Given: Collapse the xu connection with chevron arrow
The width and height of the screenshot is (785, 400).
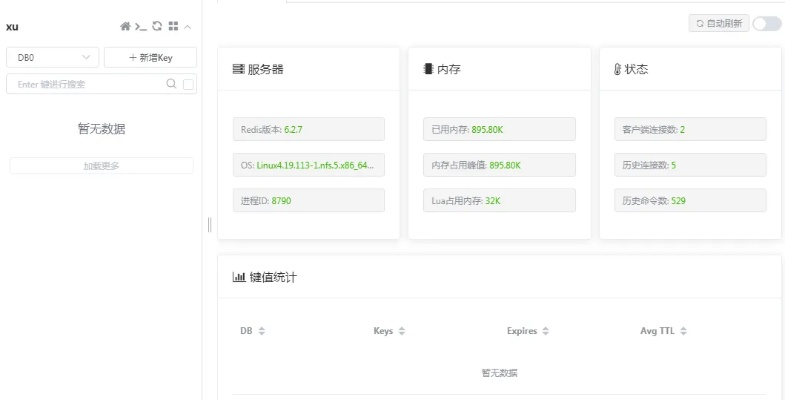Looking at the screenshot, I should [x=188, y=26].
